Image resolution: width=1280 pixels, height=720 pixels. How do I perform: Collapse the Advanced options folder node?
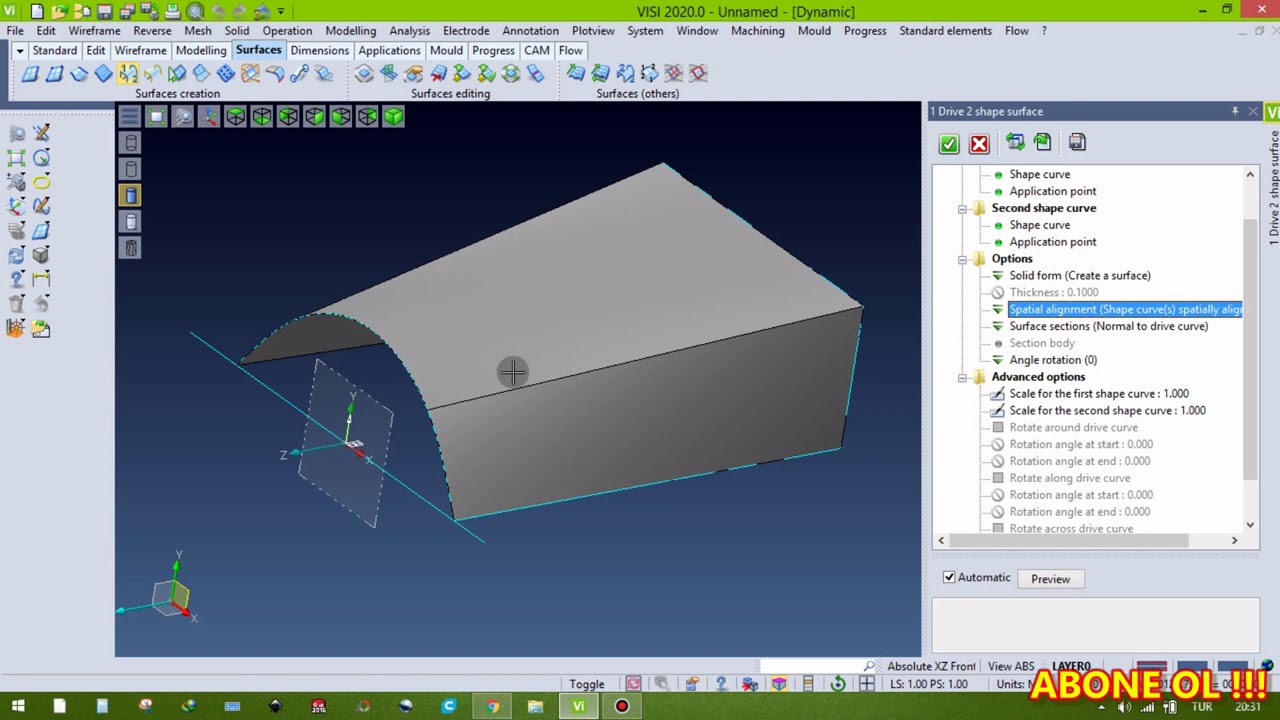962,377
